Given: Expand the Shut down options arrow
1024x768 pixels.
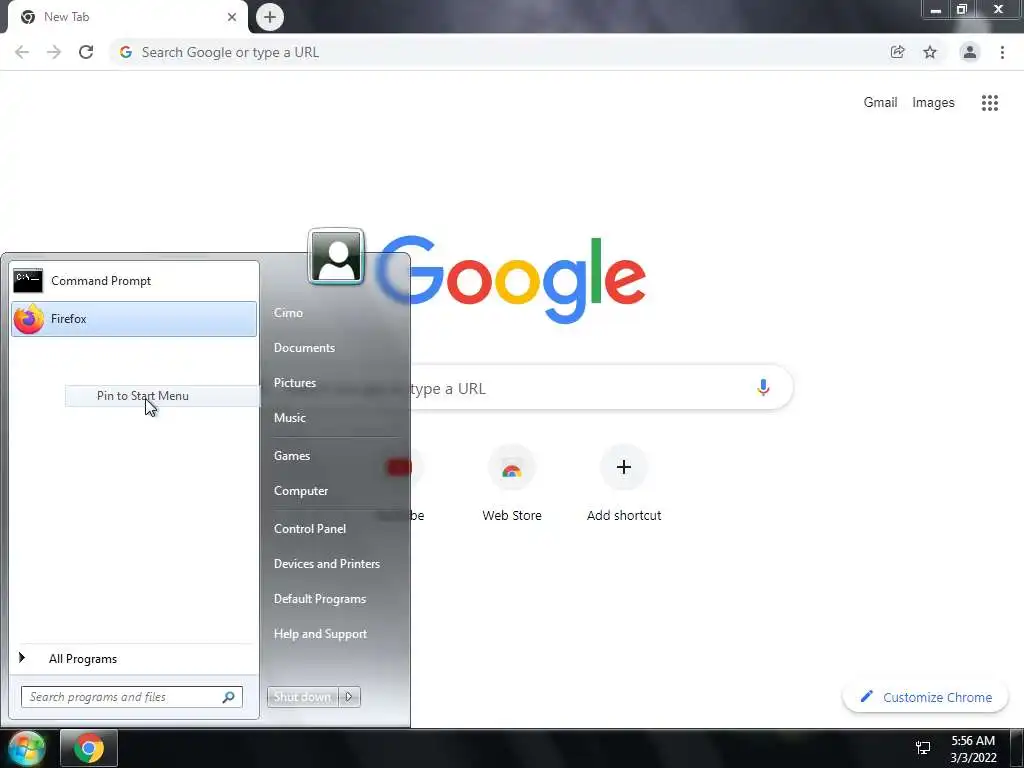Looking at the screenshot, I should tap(349, 697).
